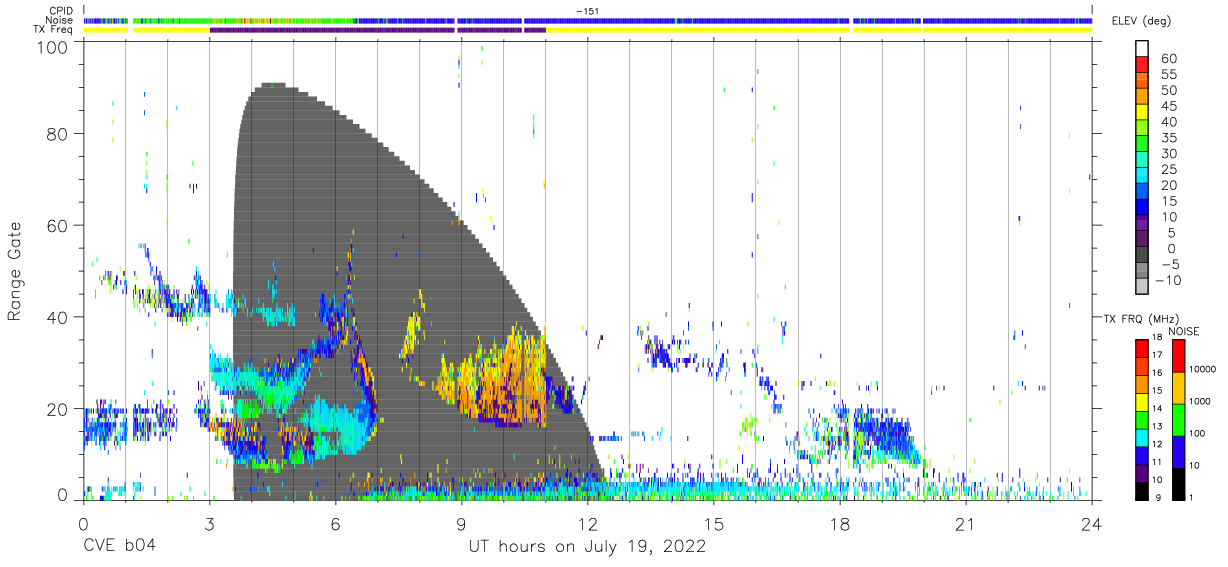Click the purple segment of the top TX Freq strip
This screenshot has width=1228, height=567.
[x=377, y=30]
